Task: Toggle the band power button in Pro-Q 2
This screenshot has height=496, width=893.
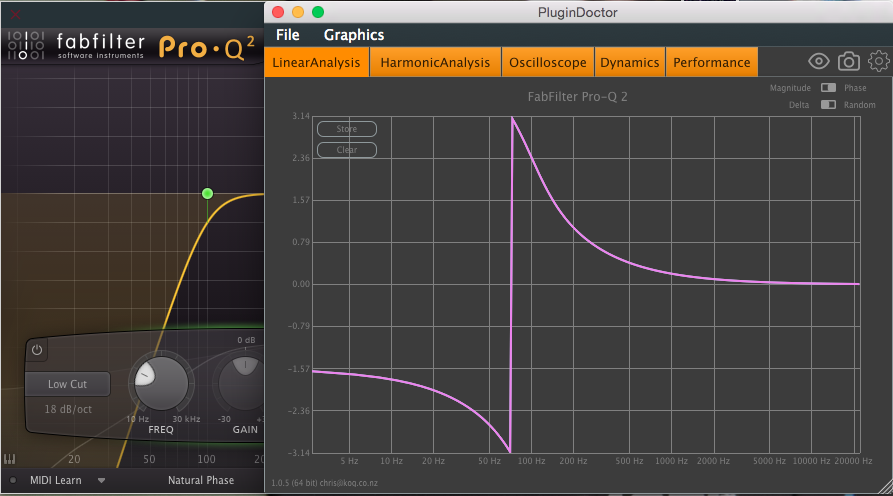Action: click(37, 350)
